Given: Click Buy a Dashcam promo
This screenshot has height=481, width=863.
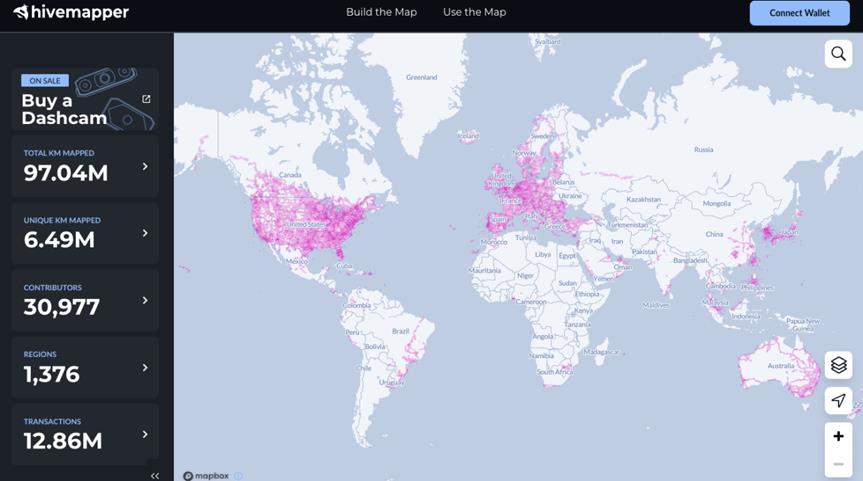Looking at the screenshot, I should 85,99.
